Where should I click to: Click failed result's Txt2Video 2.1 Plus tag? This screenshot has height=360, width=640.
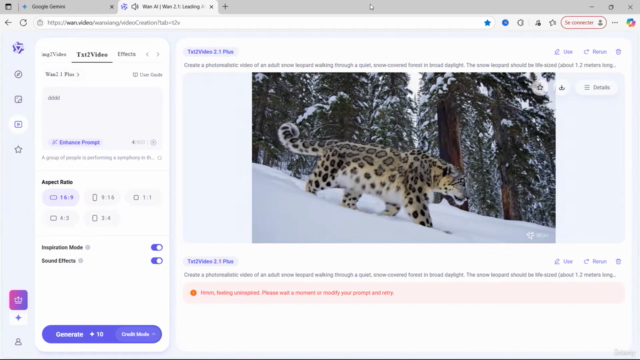210,261
